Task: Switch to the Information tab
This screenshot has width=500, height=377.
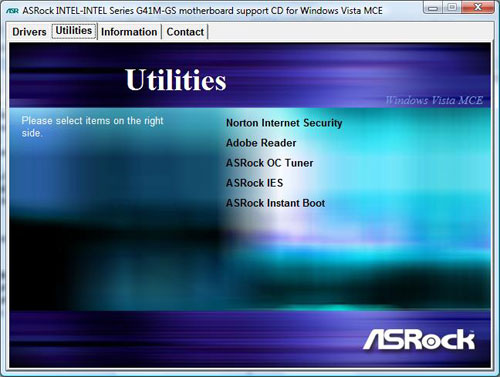Action: click(x=129, y=32)
